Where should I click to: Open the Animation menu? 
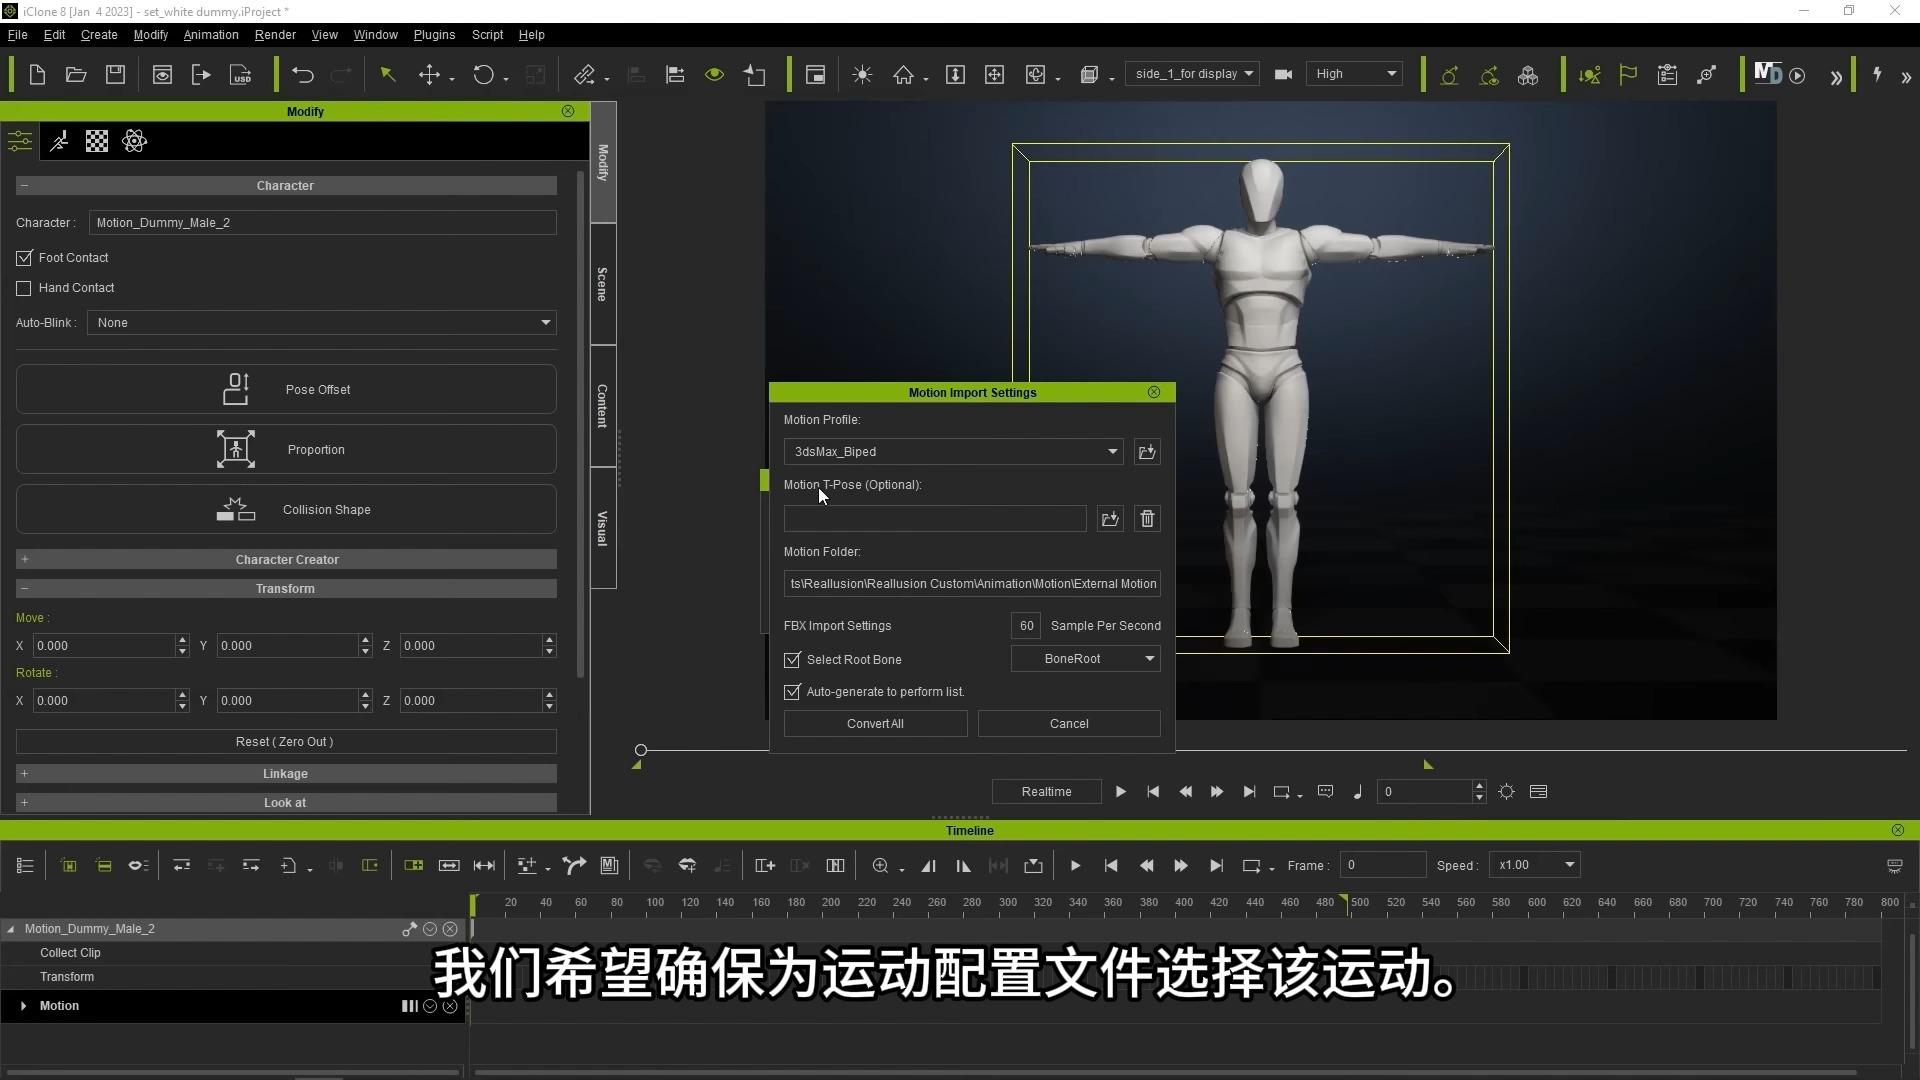coord(210,34)
